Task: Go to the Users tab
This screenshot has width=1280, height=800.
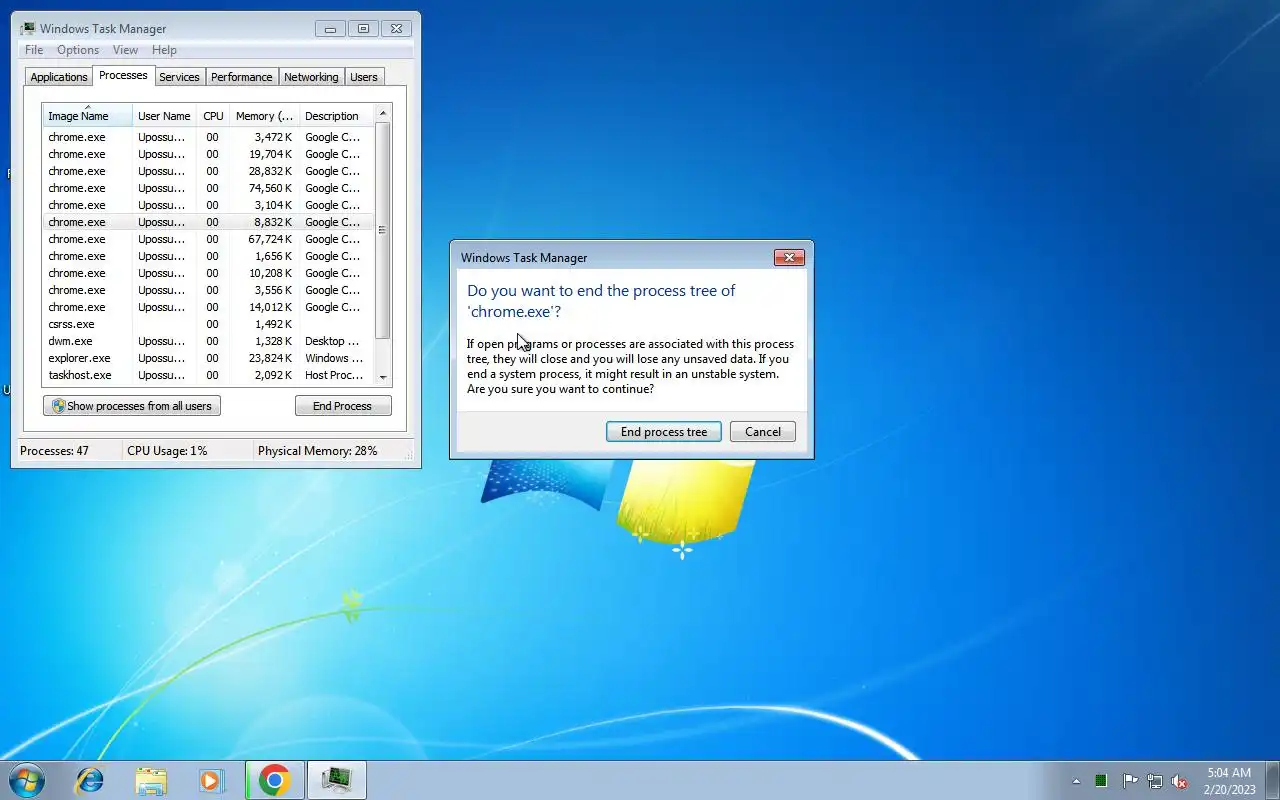Action: 364,77
